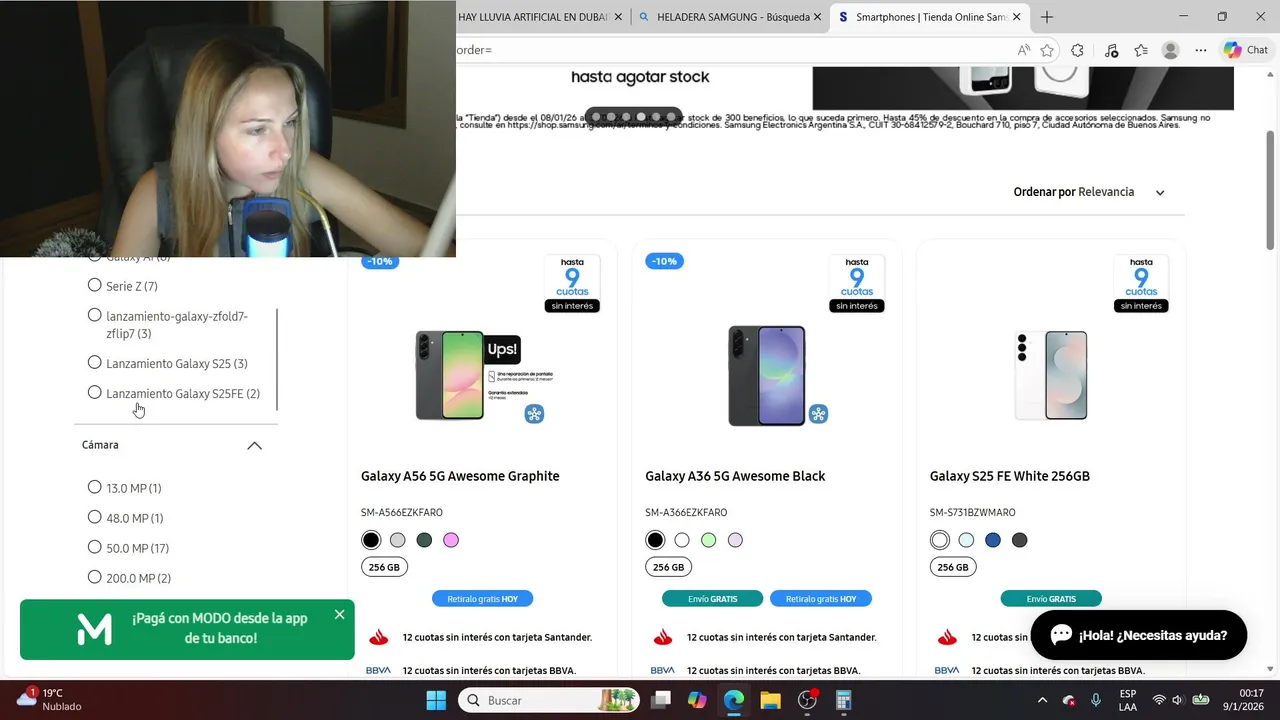The image size is (1280, 720).
Task: Open a new browser tab
Action: (1047, 17)
